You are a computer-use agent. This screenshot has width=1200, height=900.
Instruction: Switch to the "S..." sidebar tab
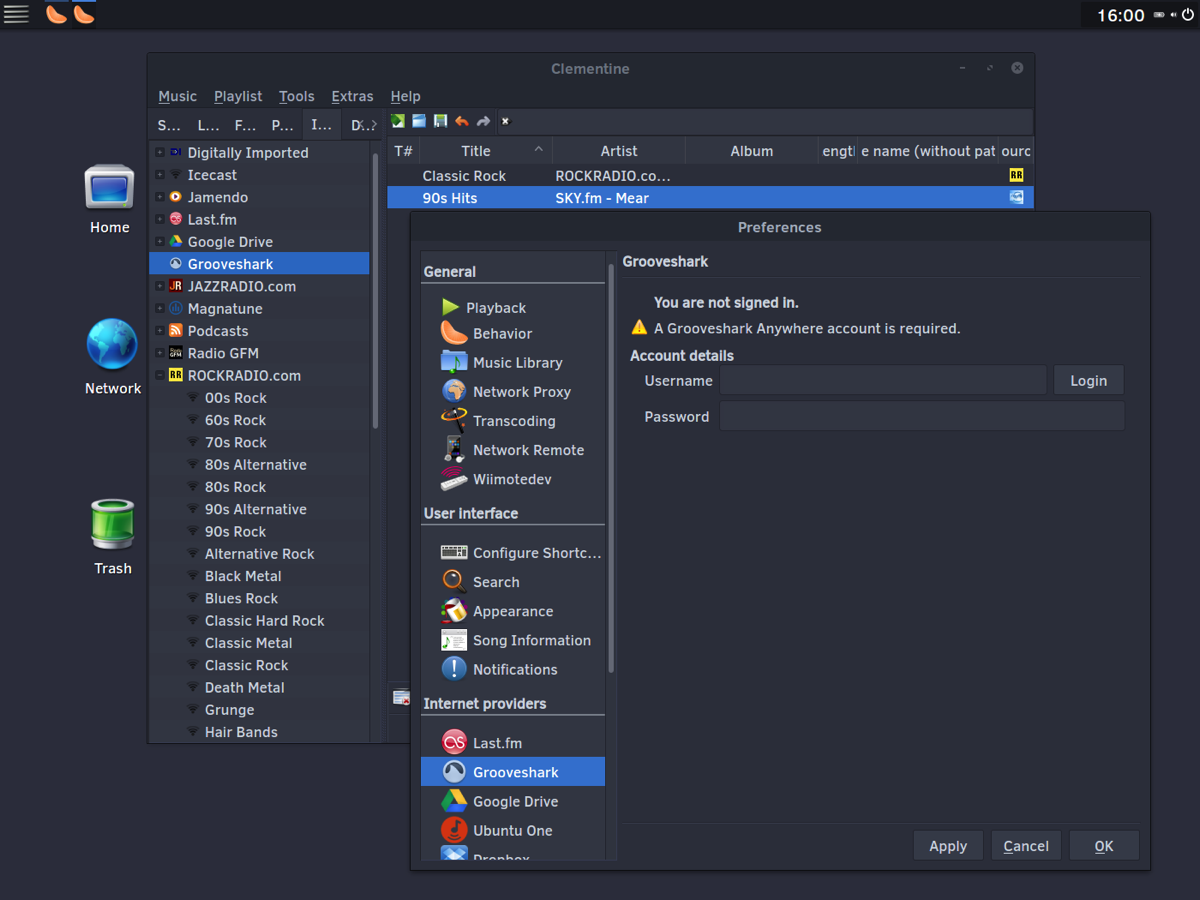pos(169,125)
